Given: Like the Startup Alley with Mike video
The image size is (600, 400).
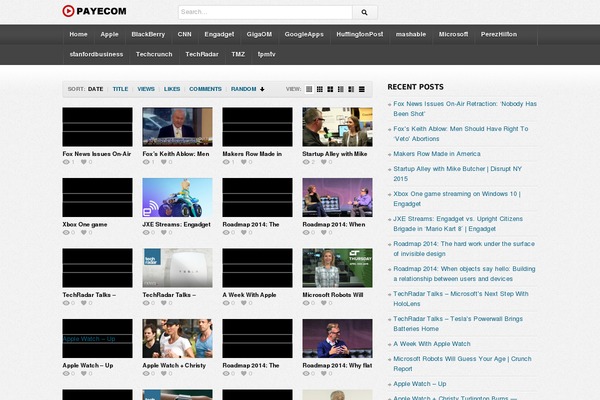Looking at the screenshot, I should coord(323,162).
